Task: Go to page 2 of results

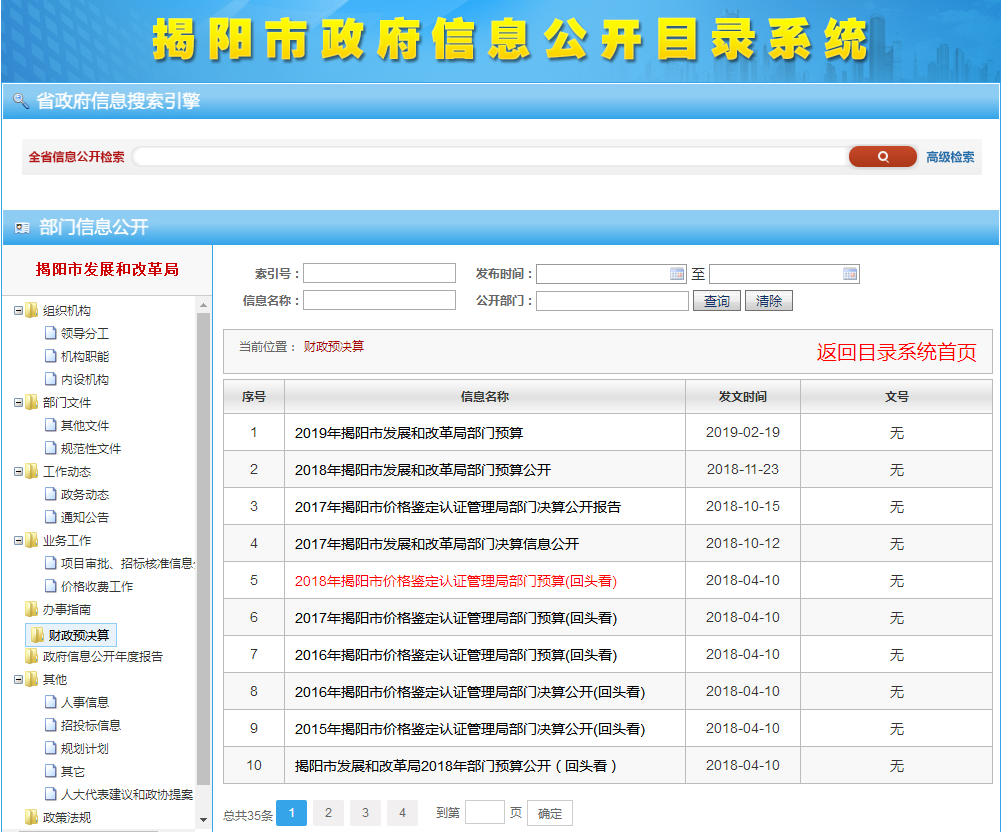Action: [x=328, y=813]
